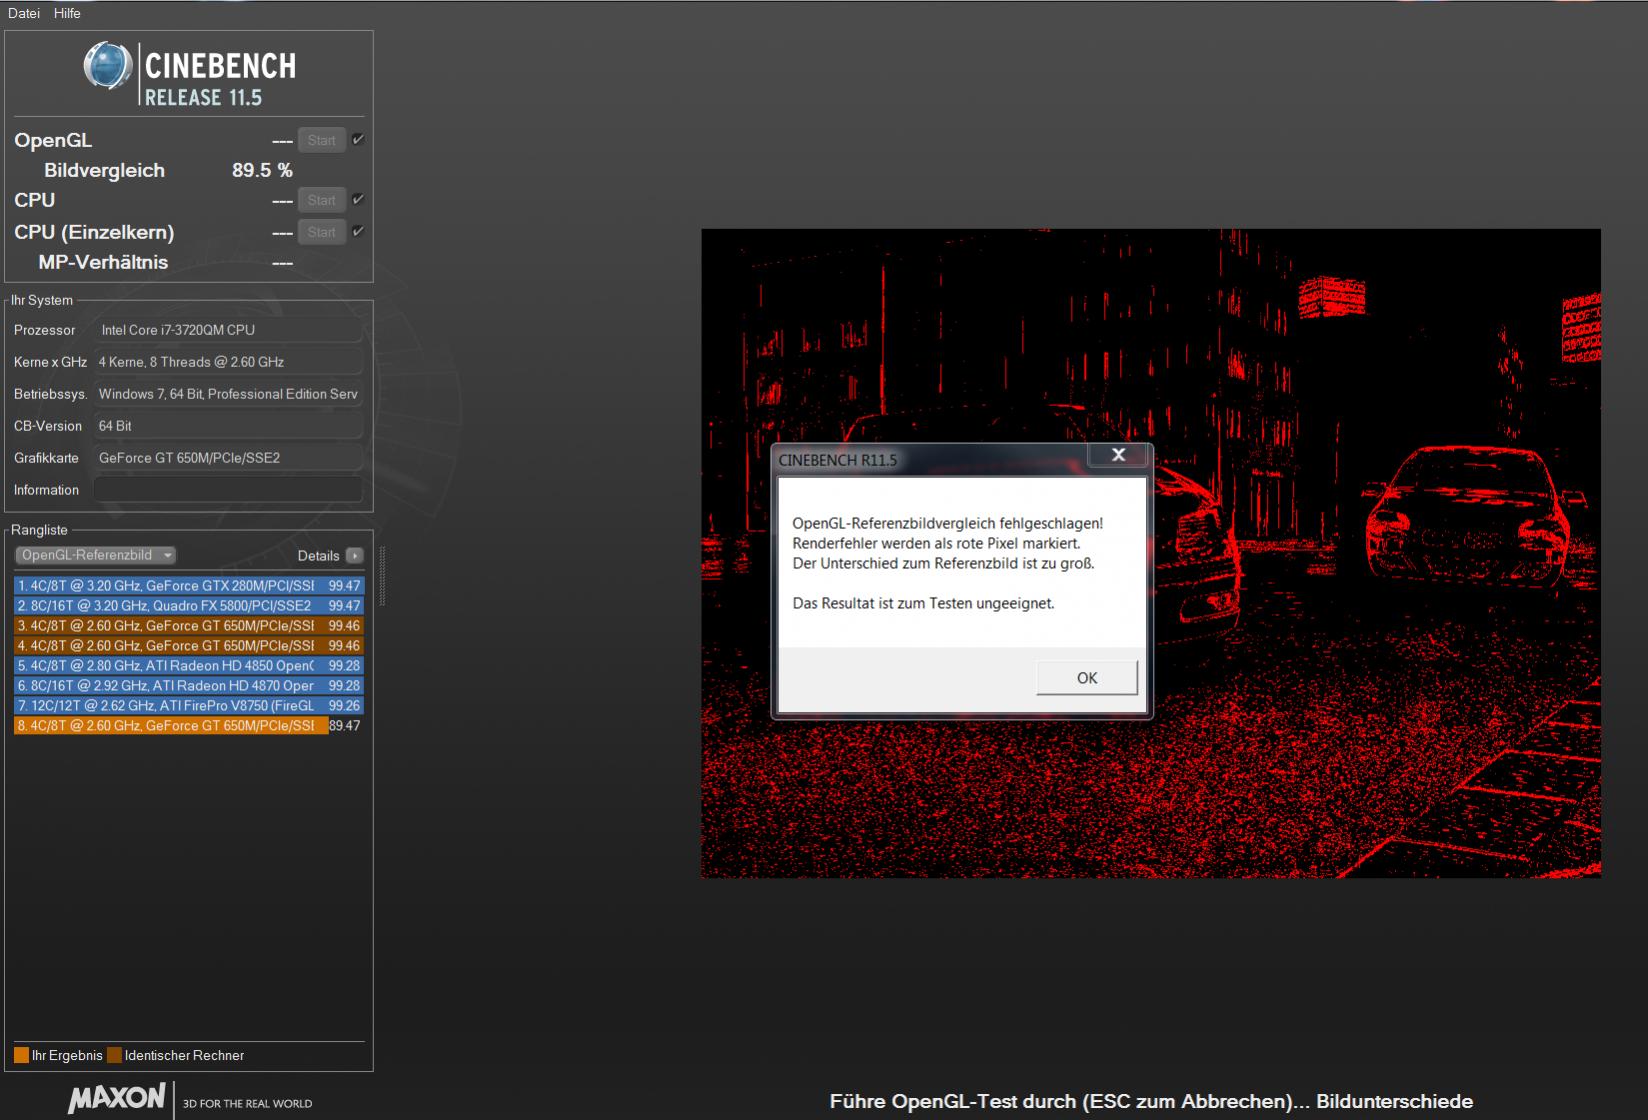The height and width of the screenshot is (1120, 1648).
Task: Select ranking entry 8 with score 89.47
Action: 189,726
